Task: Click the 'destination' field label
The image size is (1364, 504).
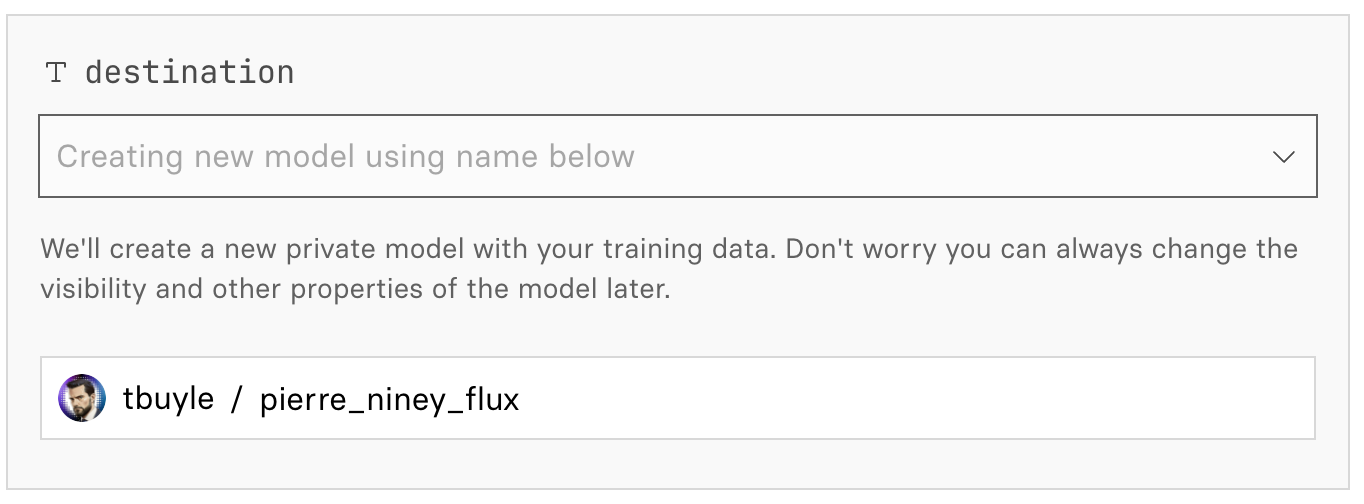Action: (189, 73)
